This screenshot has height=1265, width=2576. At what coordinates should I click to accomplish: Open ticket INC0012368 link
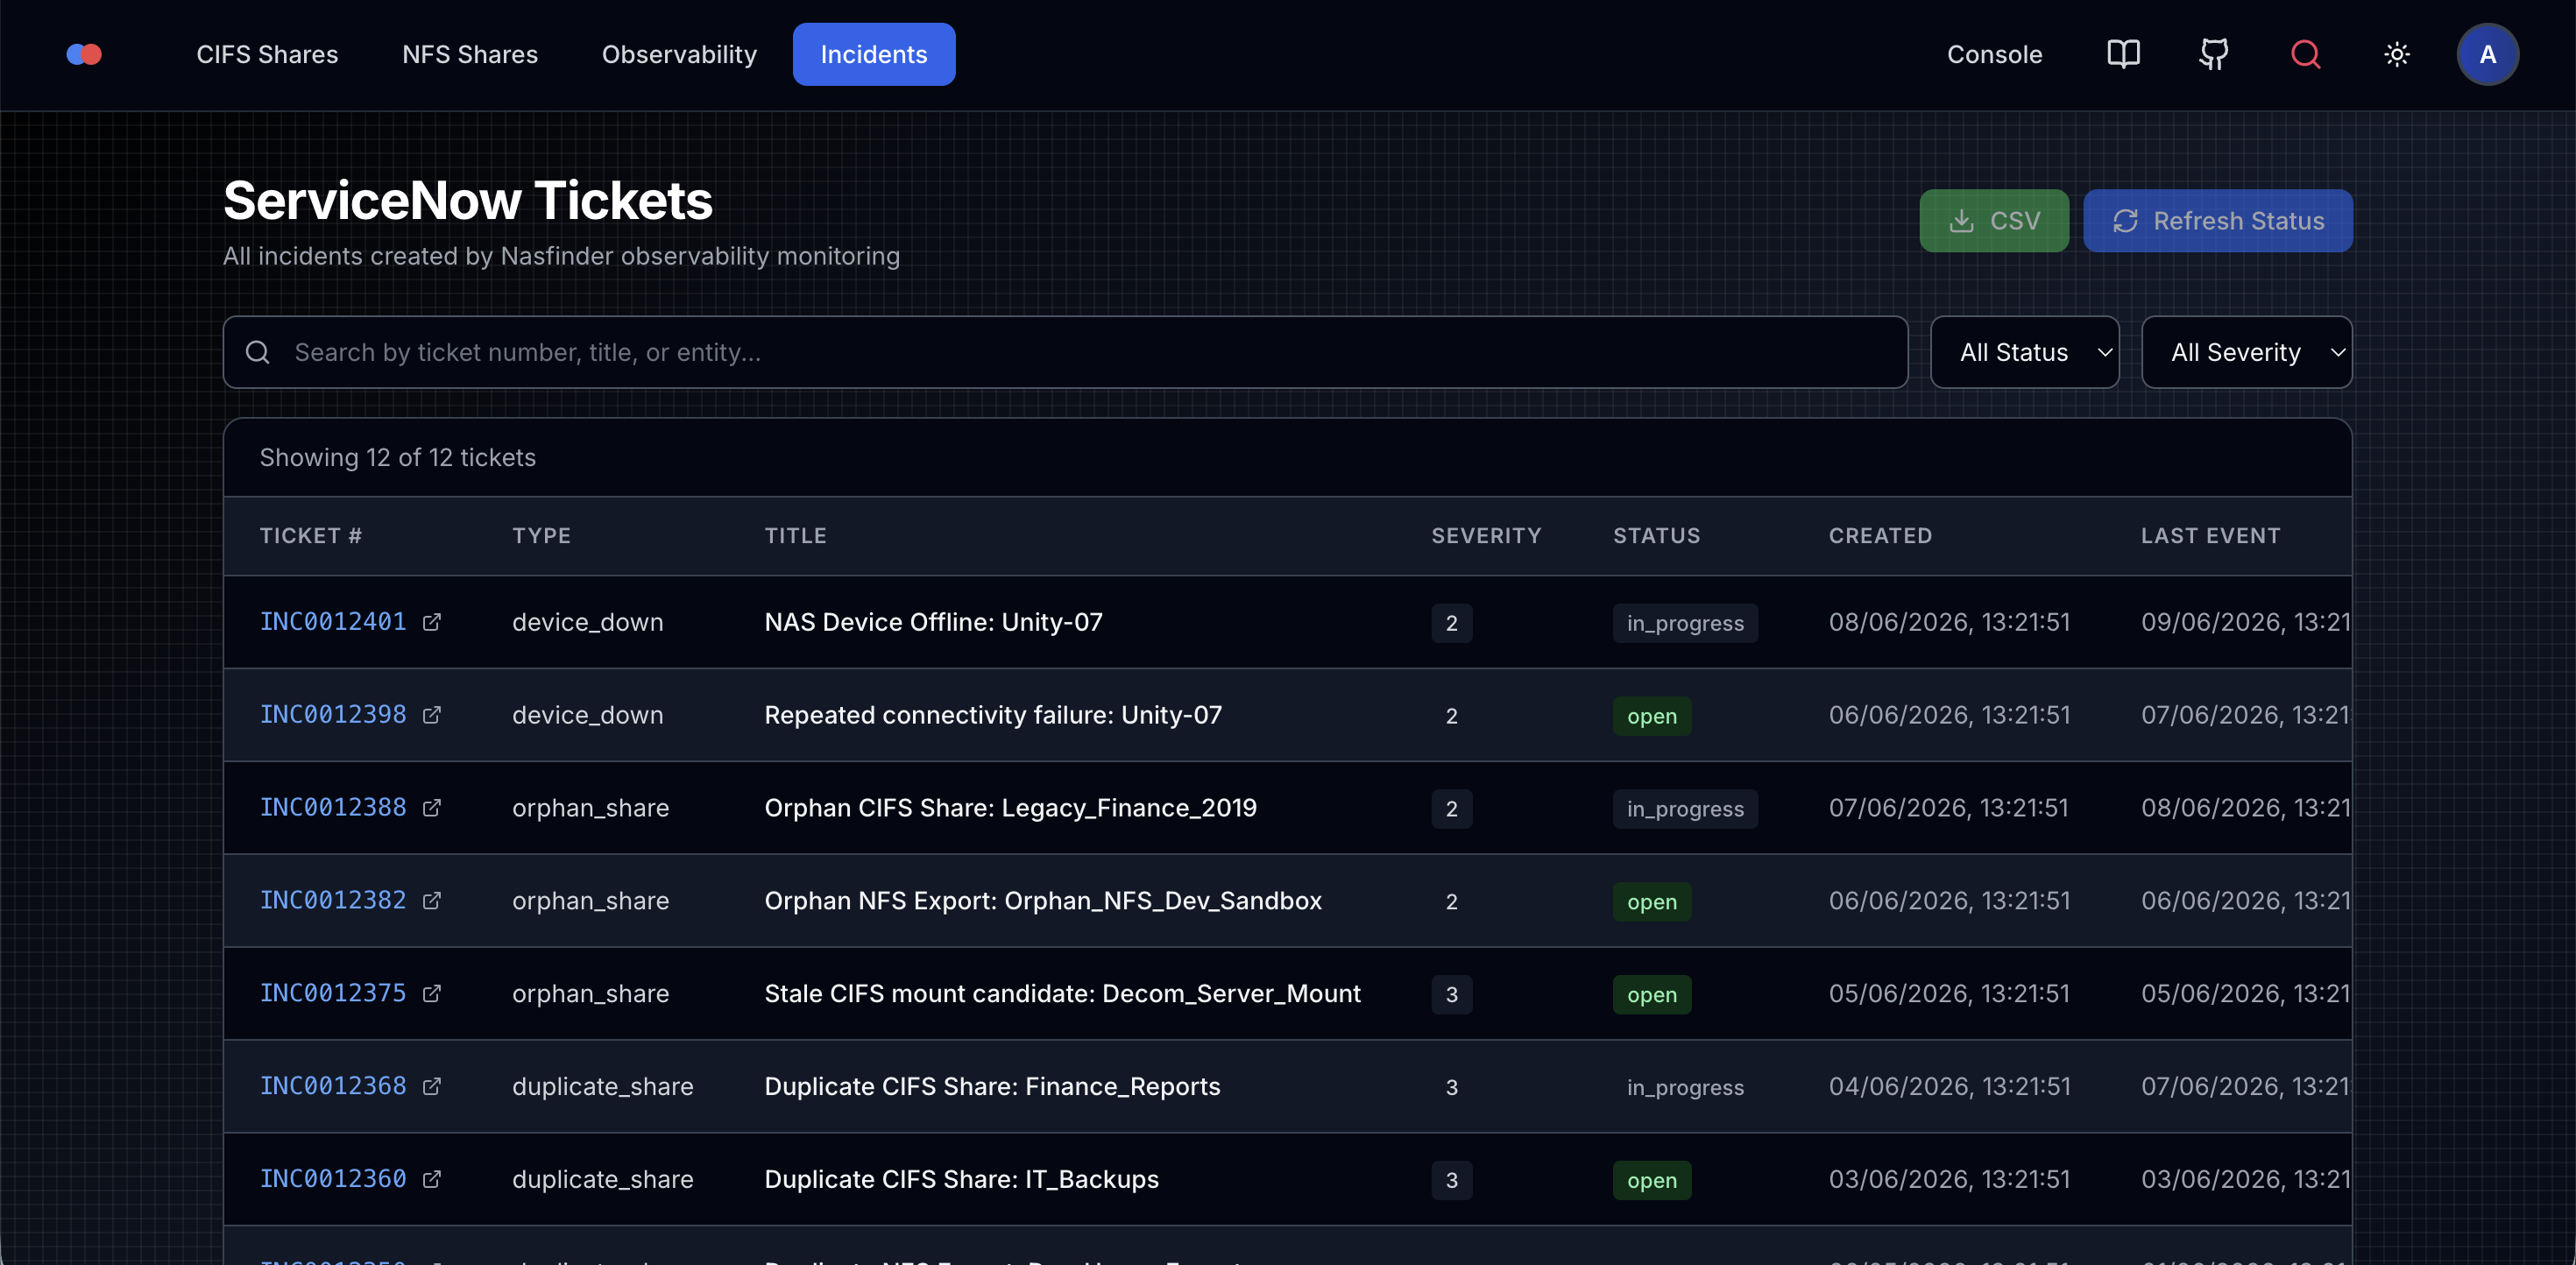click(x=333, y=1087)
